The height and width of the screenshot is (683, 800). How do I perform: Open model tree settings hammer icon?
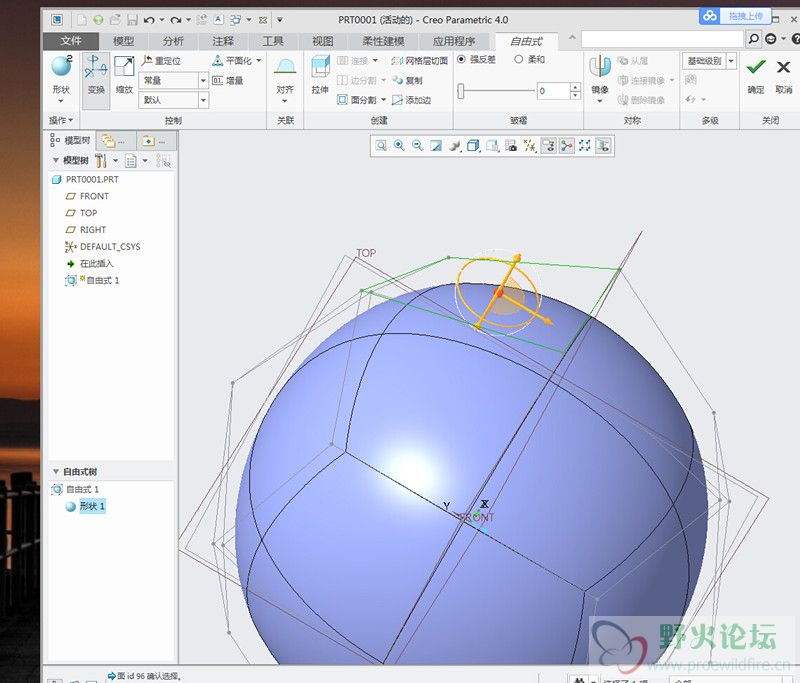point(101,161)
